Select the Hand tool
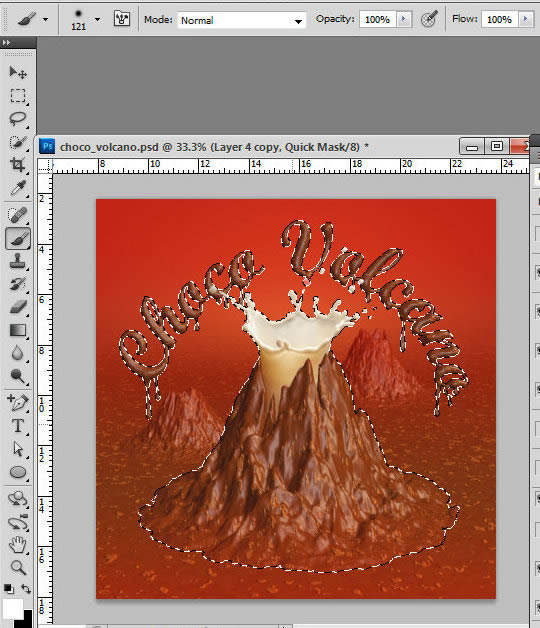This screenshot has height=628, width=540. [18, 545]
